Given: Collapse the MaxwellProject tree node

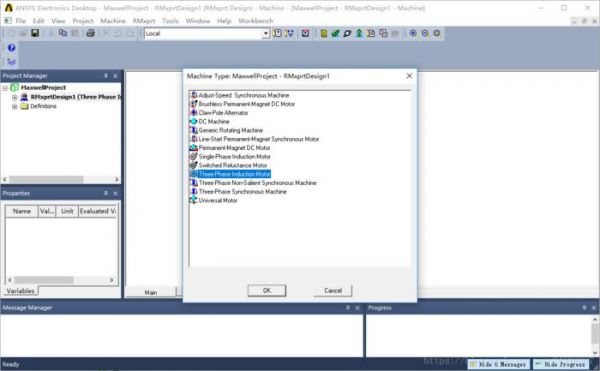Looking at the screenshot, I should coord(5,88).
